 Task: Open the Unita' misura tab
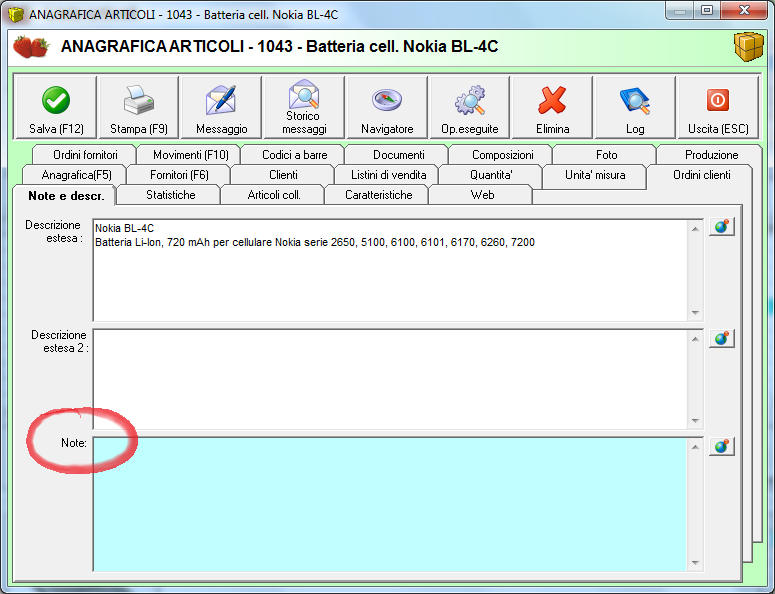595,175
